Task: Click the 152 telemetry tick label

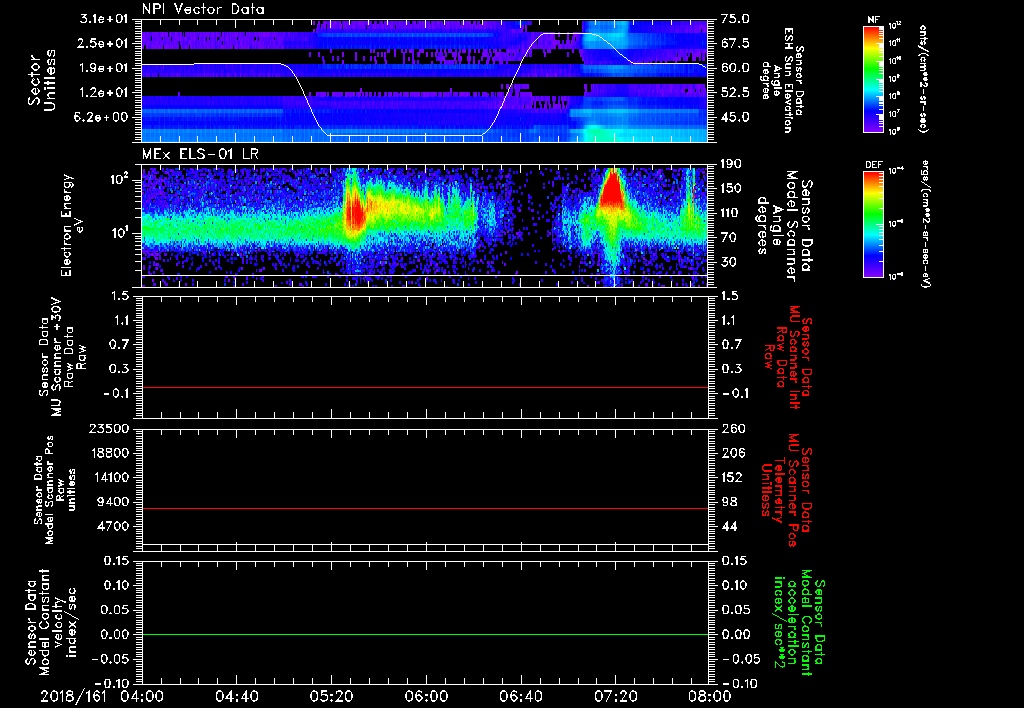Action: (x=731, y=477)
